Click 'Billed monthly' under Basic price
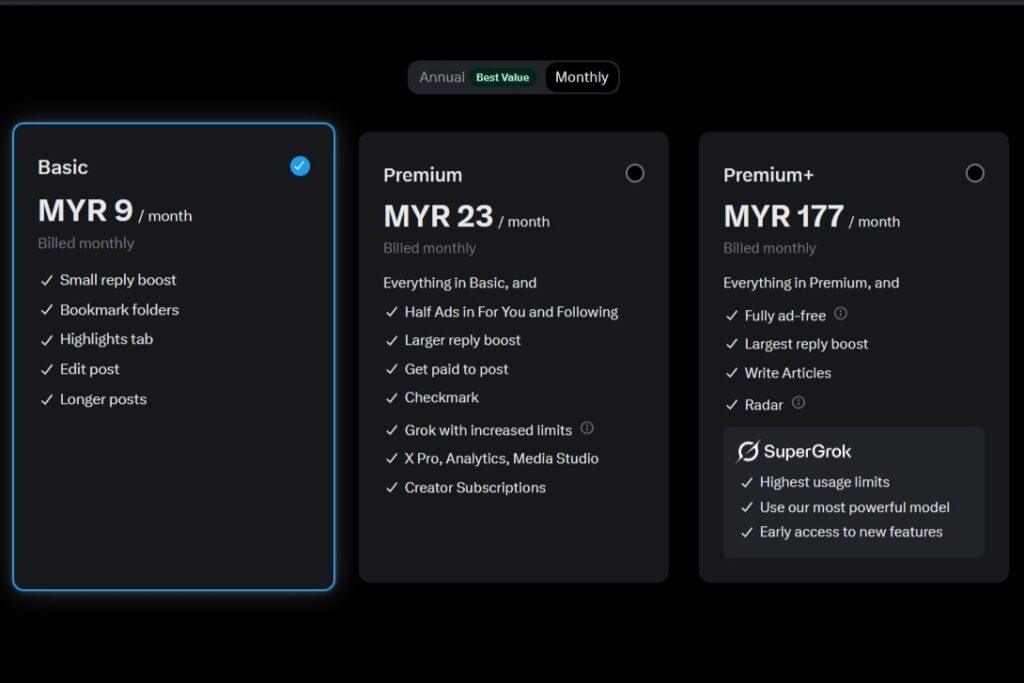This screenshot has width=1024, height=683. (86, 243)
